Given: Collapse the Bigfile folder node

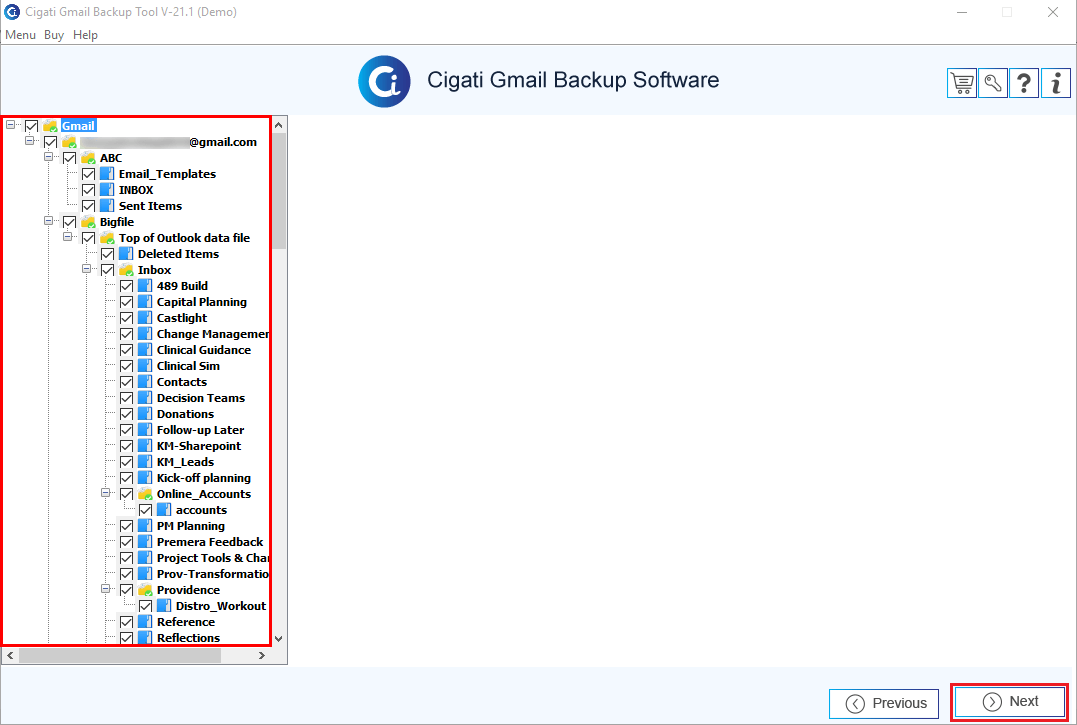Looking at the screenshot, I should pyautogui.click(x=49, y=221).
